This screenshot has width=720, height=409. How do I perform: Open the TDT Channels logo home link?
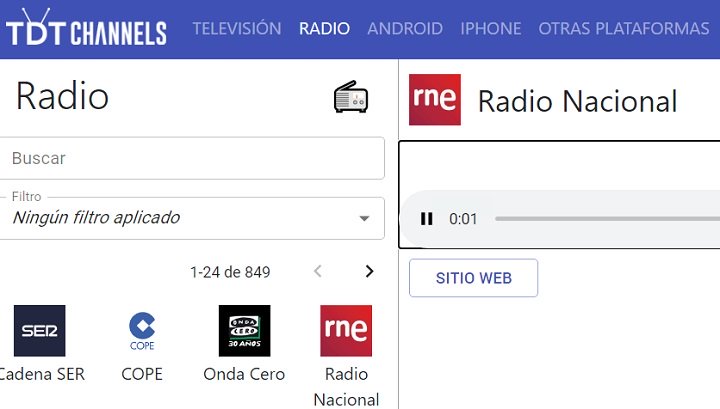[x=86, y=28]
